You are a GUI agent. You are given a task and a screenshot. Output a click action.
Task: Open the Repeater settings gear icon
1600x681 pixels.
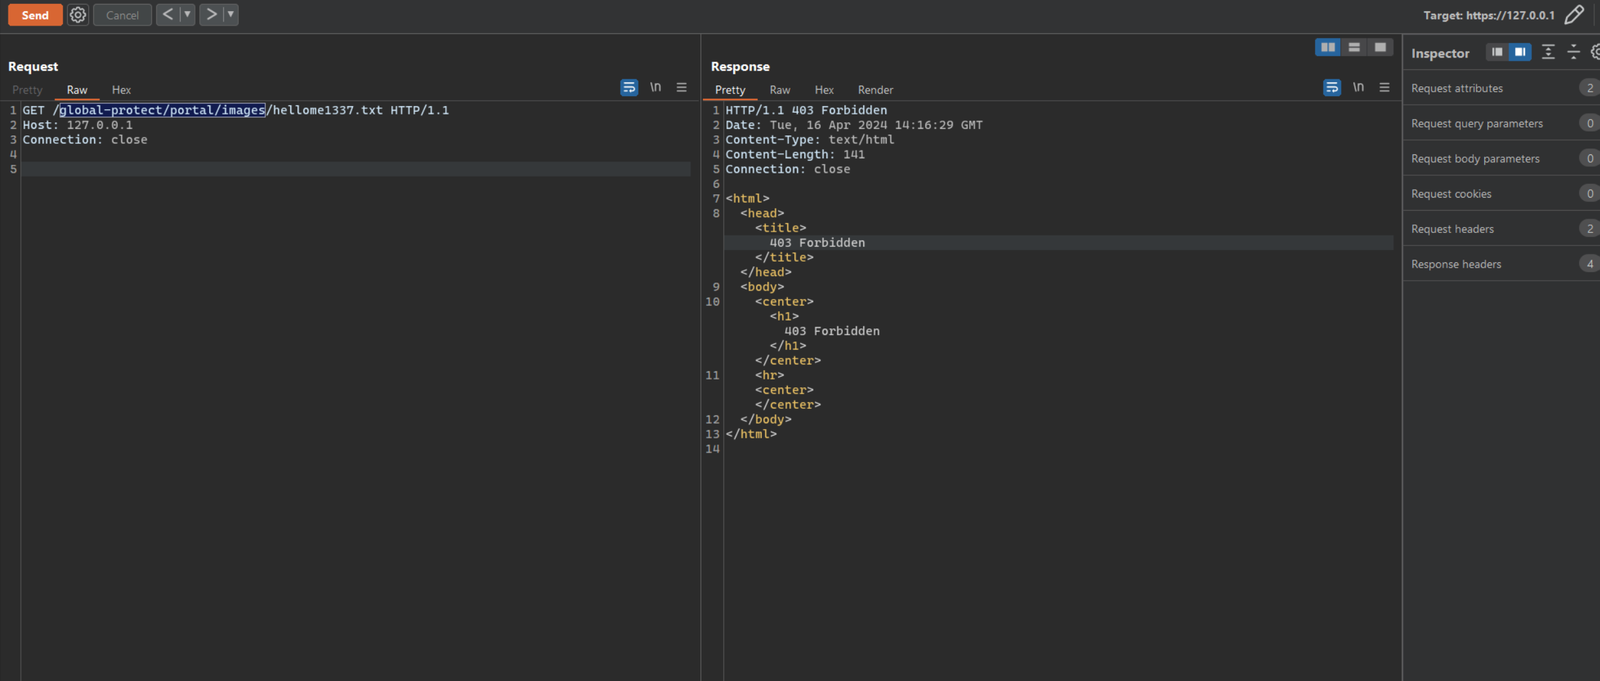click(78, 15)
